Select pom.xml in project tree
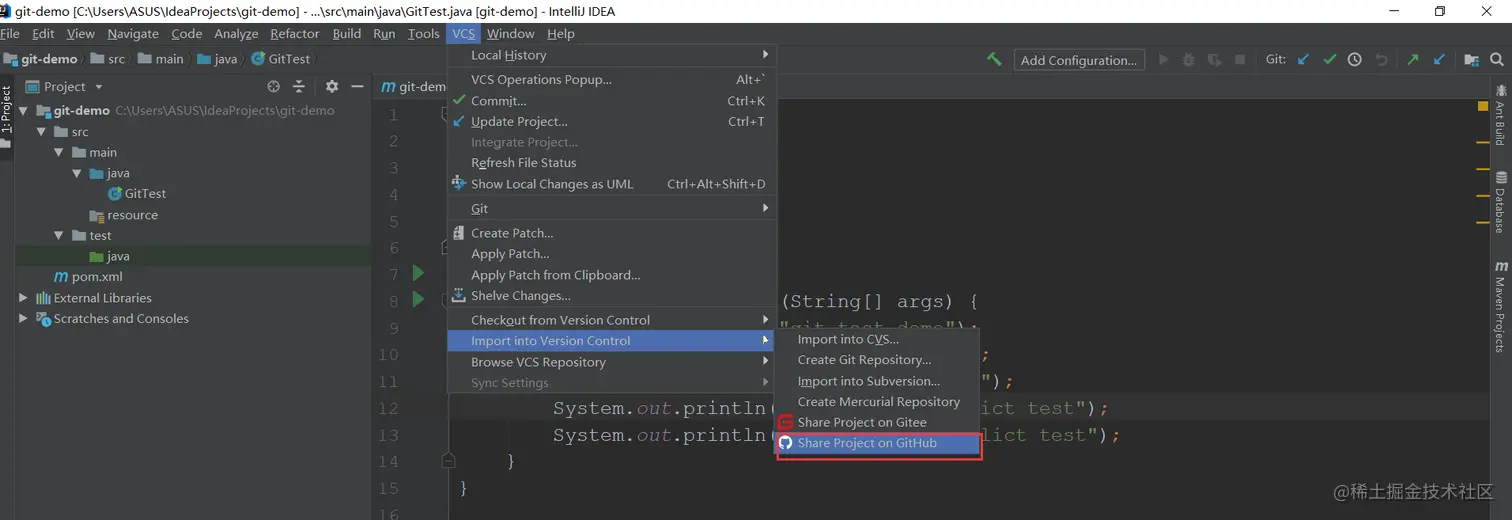The image size is (1512, 520). (88, 276)
